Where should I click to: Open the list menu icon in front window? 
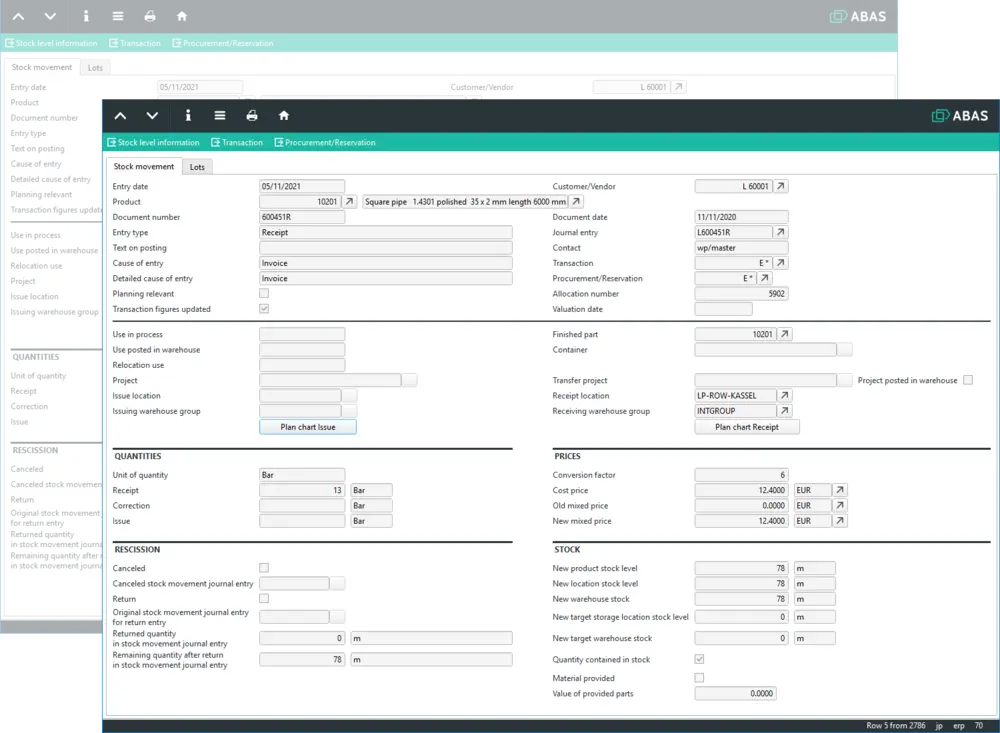(220, 115)
